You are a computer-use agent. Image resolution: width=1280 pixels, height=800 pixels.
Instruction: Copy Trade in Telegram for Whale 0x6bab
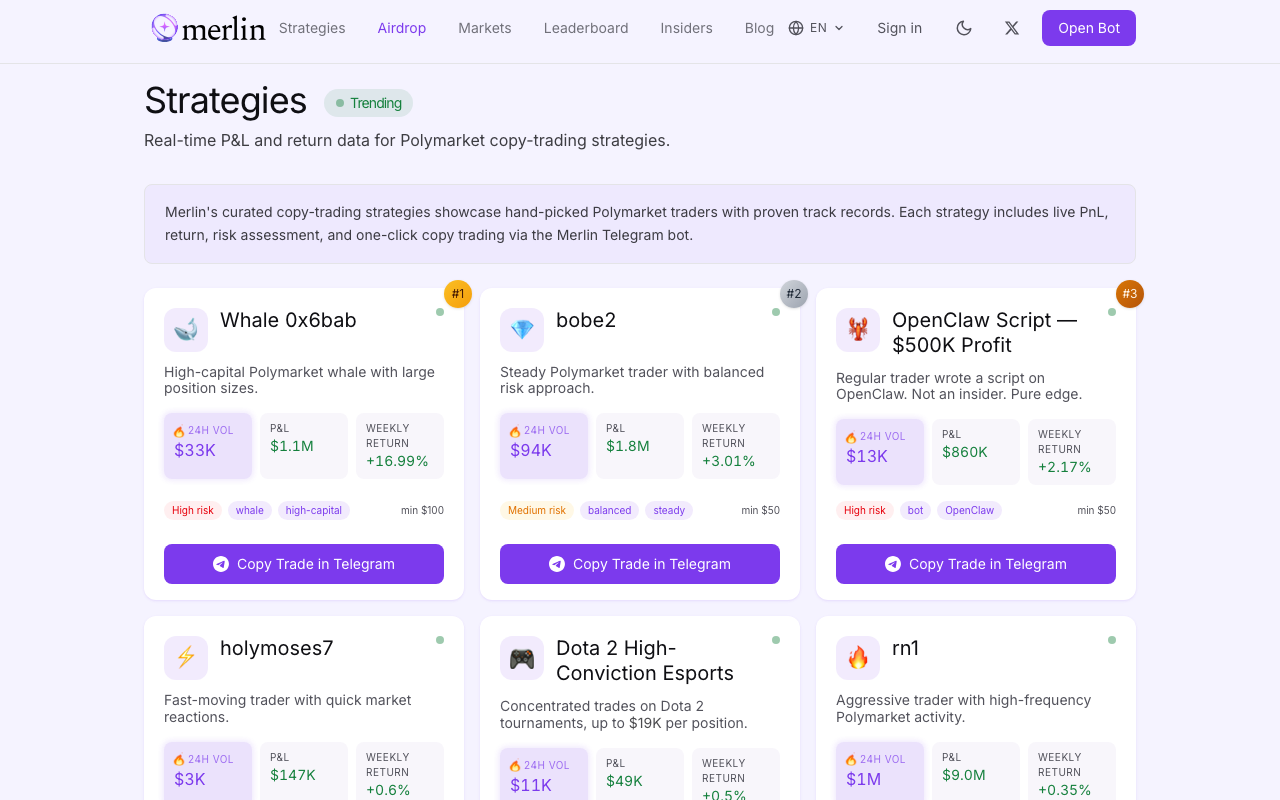coord(304,564)
